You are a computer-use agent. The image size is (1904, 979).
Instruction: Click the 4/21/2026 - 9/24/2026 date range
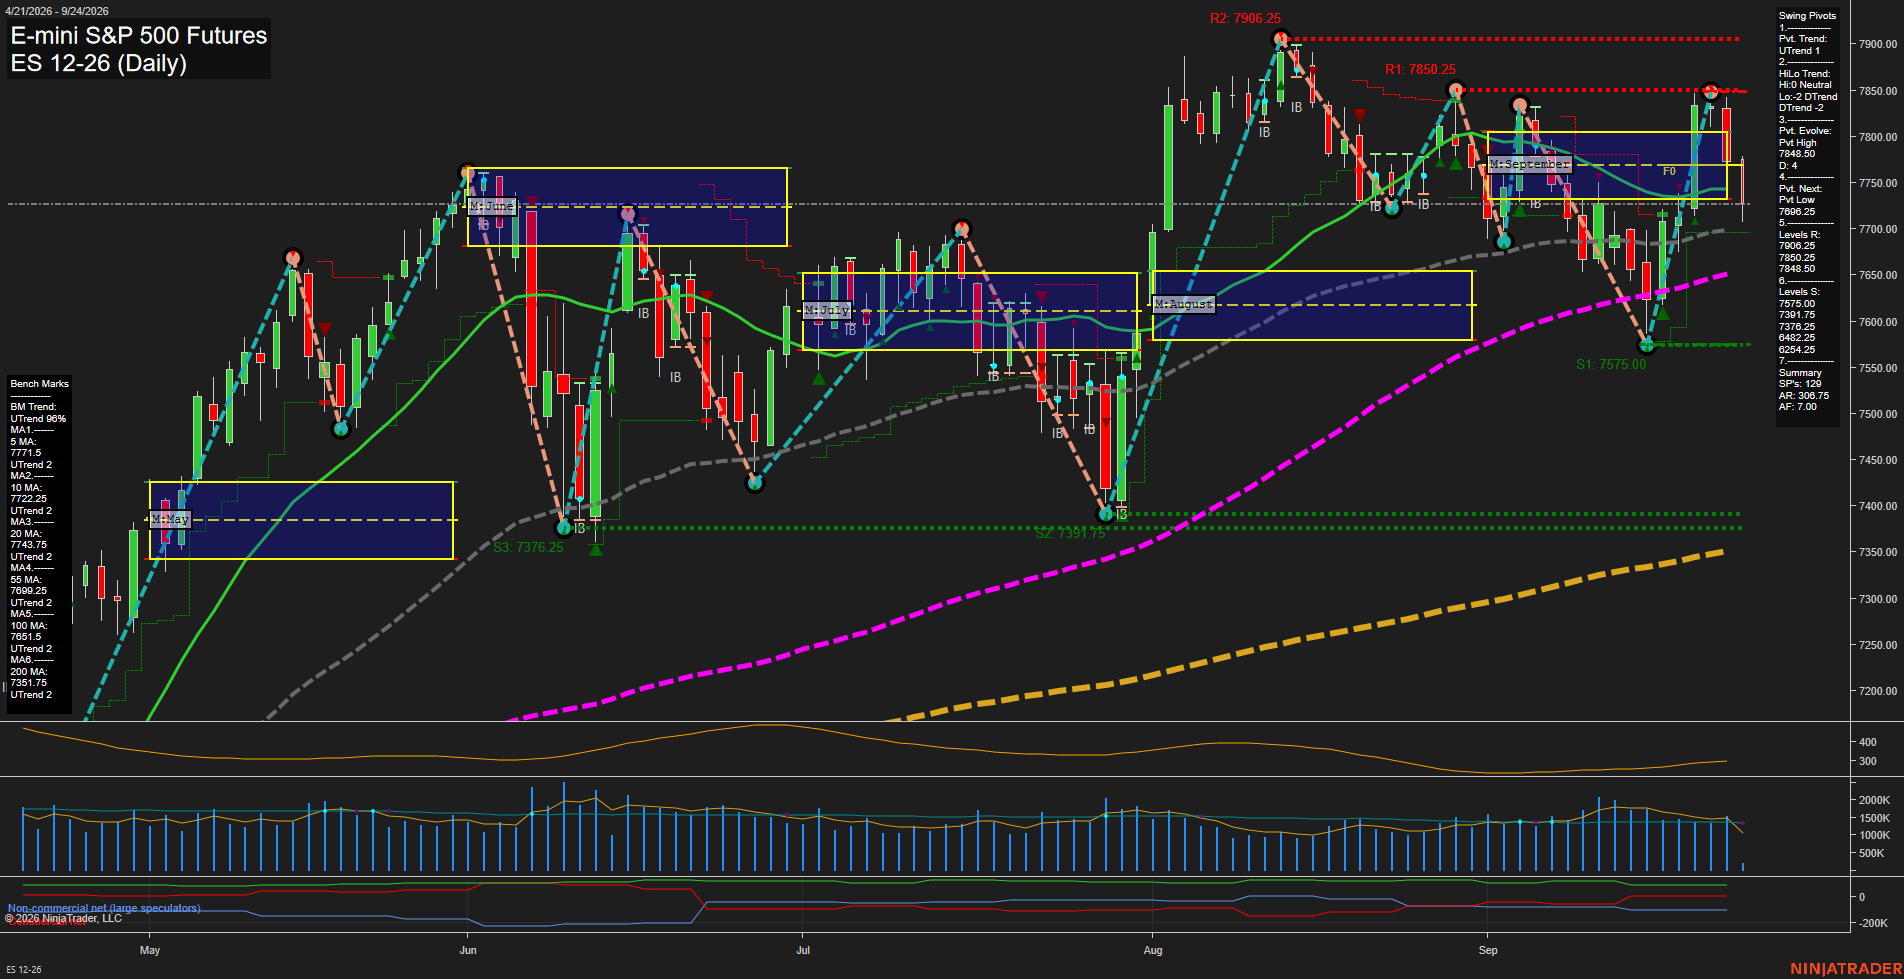[x=57, y=11]
